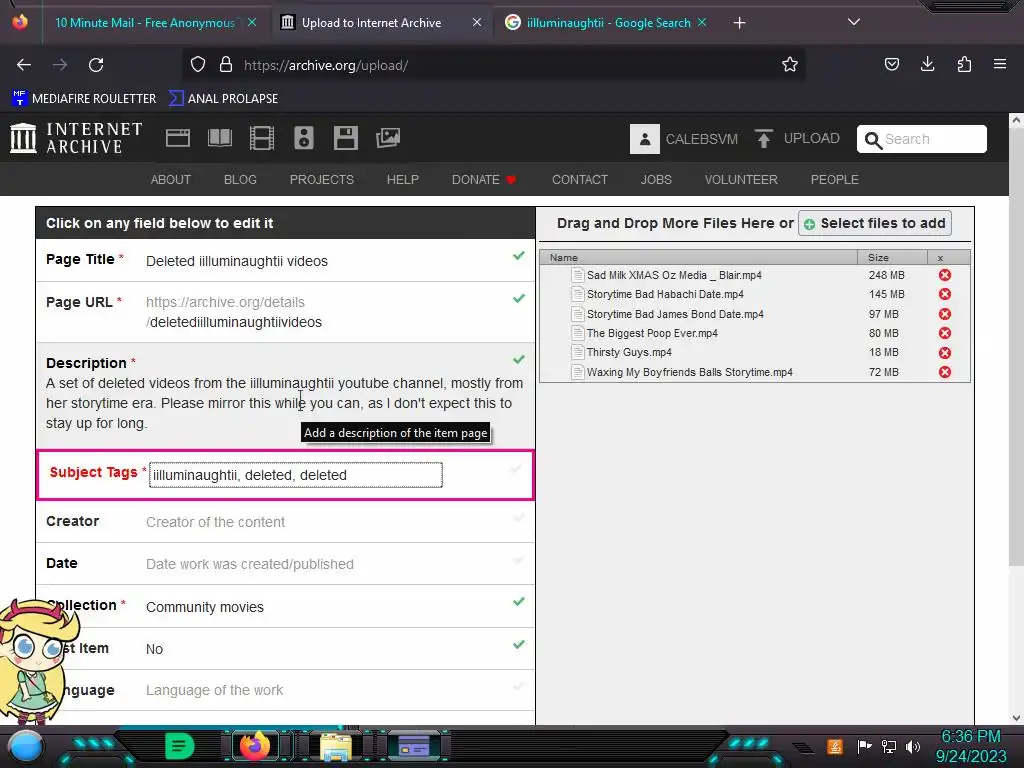Remove The Biggest Poop Ever.mp4
Image resolution: width=1024 pixels, height=768 pixels.
[944, 333]
